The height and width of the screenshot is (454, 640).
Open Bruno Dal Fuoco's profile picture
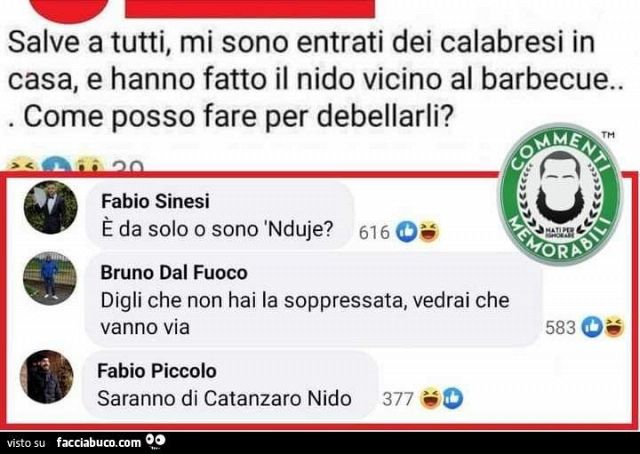(x=50, y=278)
